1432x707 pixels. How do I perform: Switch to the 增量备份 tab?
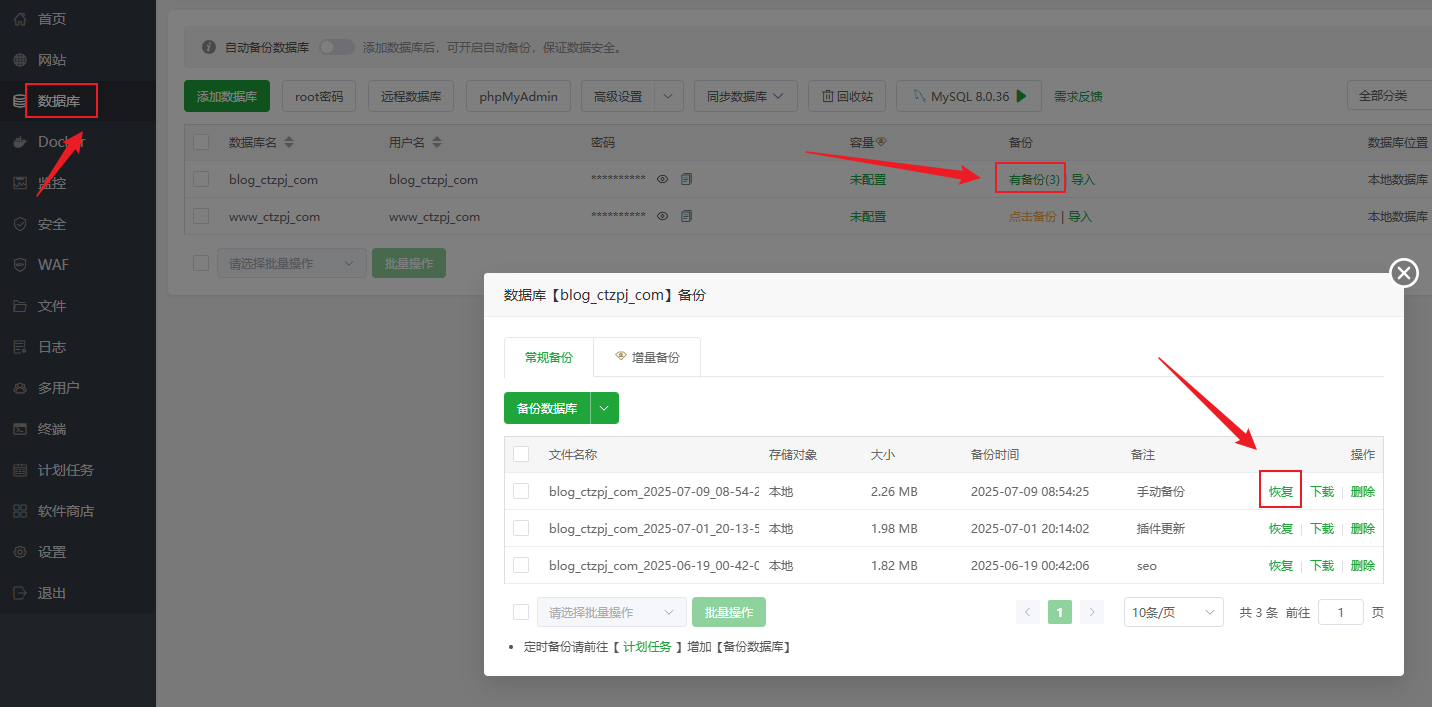[647, 357]
